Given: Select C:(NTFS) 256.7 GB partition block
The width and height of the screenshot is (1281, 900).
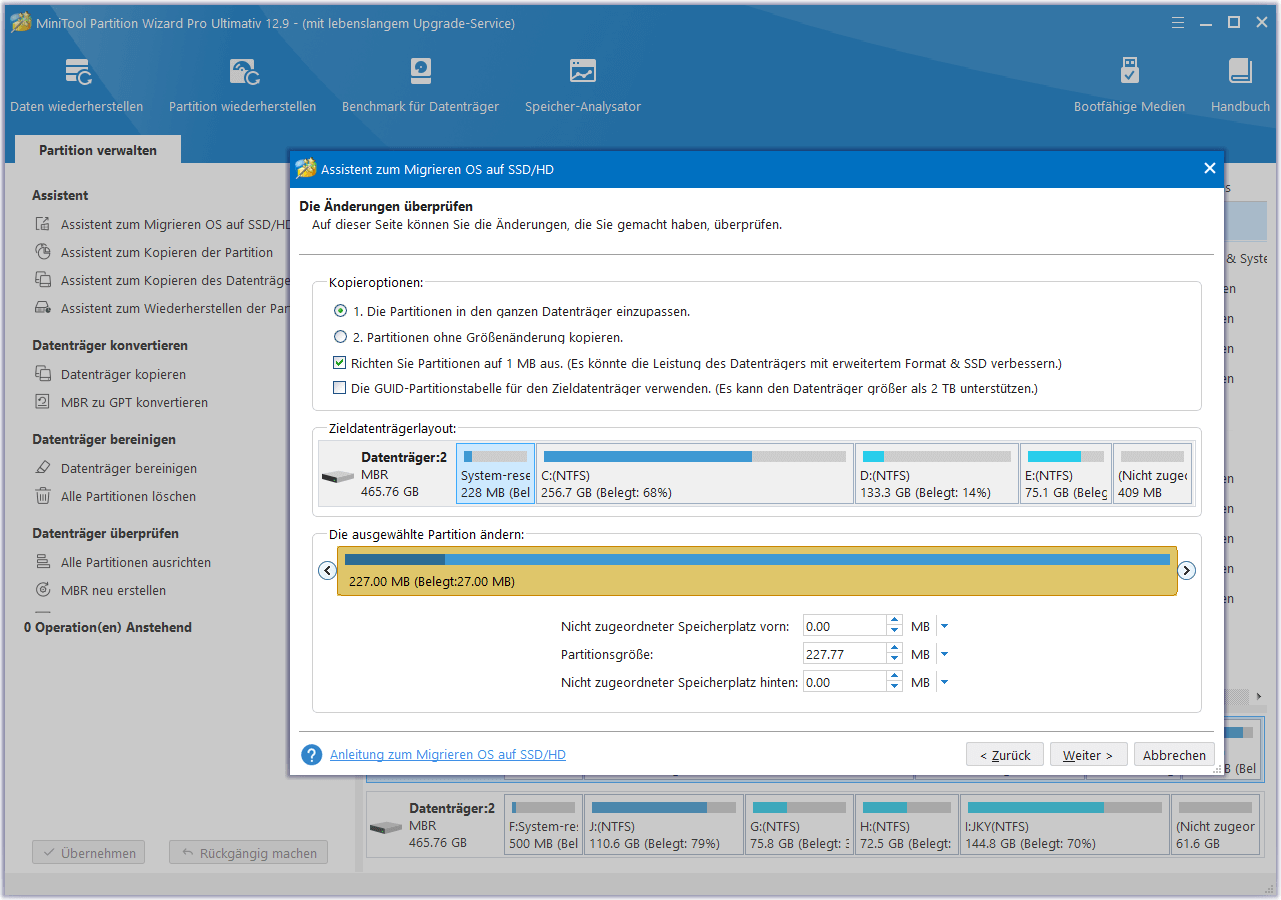Looking at the screenshot, I should [x=695, y=474].
